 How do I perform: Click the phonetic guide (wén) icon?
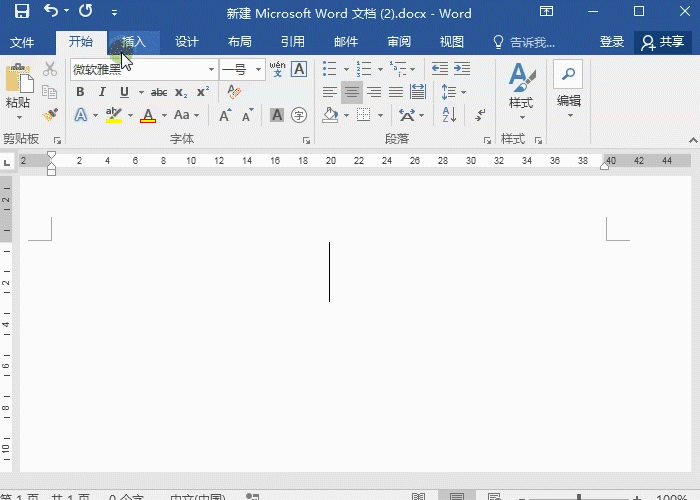(277, 69)
